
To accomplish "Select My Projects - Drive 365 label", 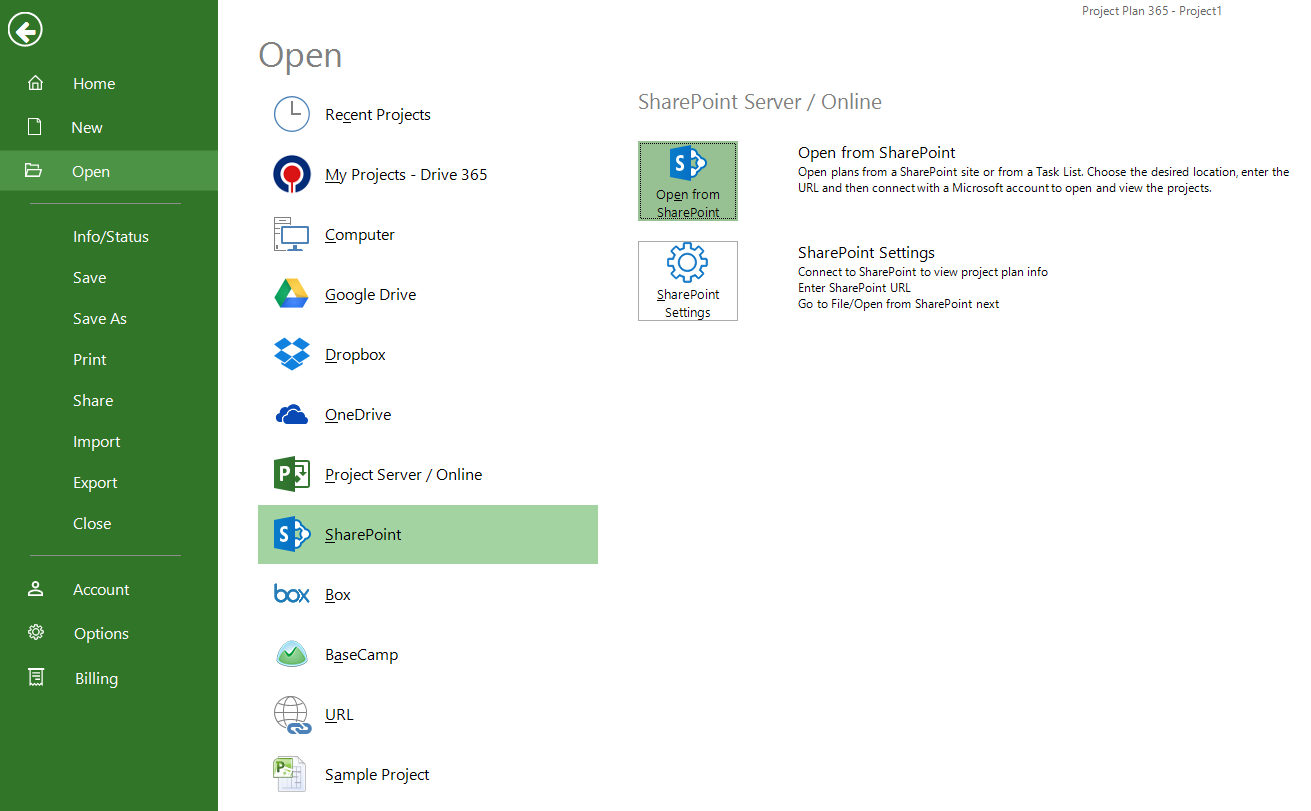I will 406,175.
